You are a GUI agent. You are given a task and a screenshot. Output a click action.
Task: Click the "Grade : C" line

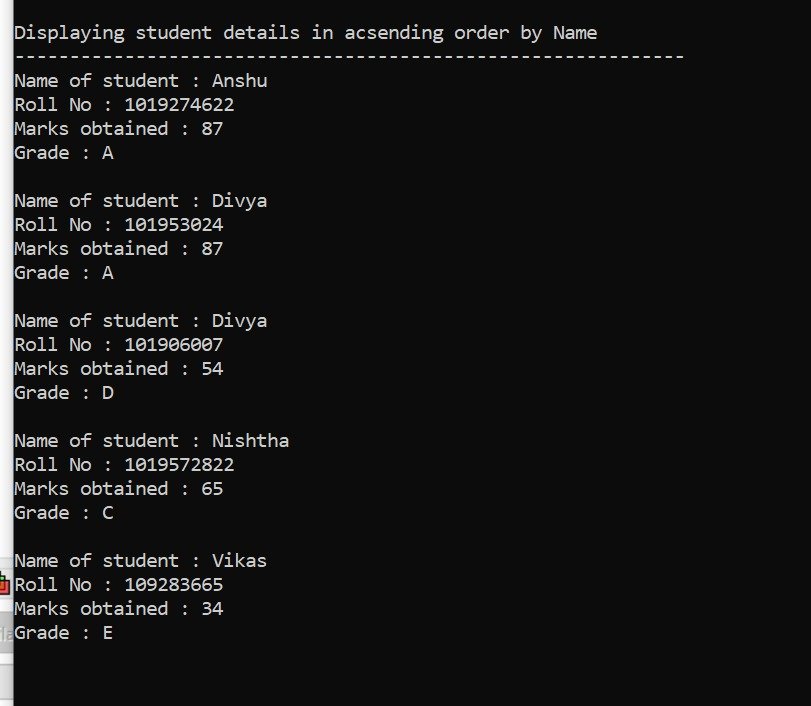64,513
